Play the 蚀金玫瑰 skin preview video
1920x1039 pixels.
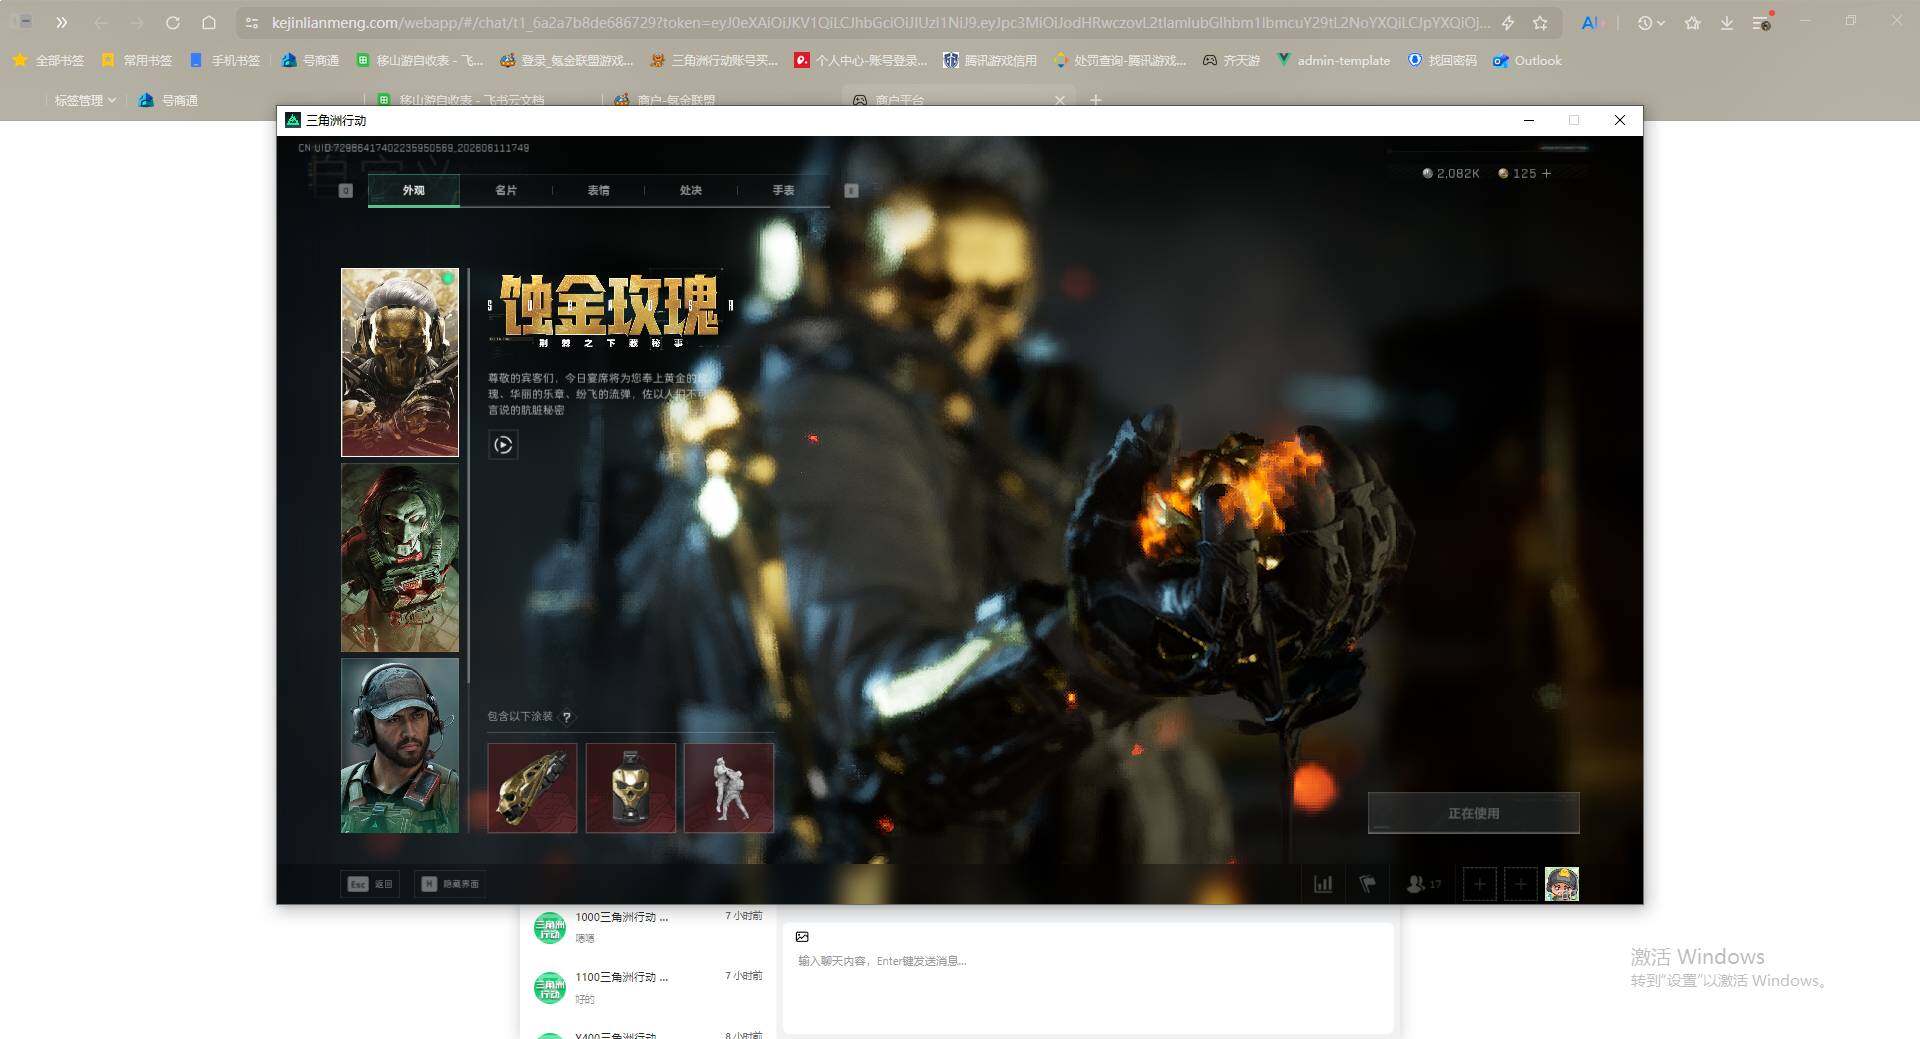pyautogui.click(x=503, y=445)
